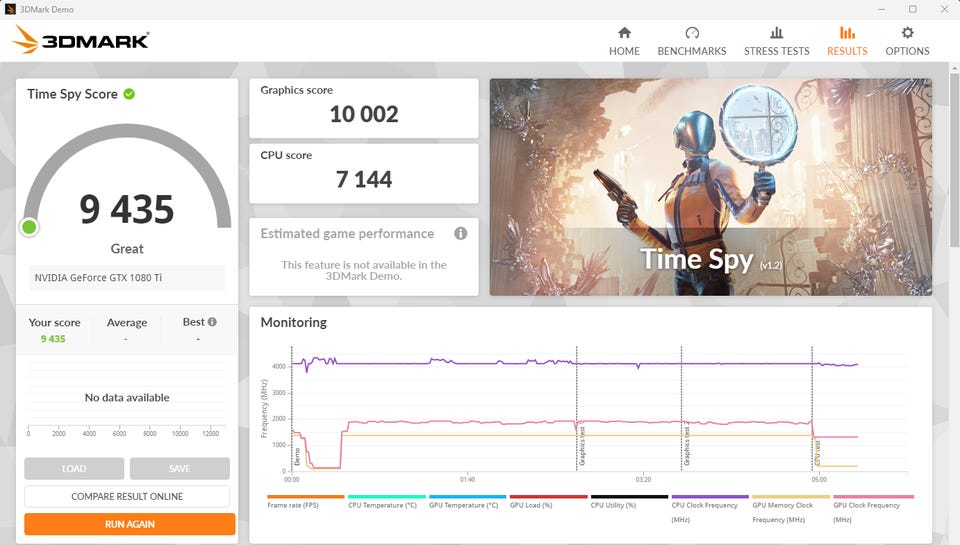The image size is (960, 545).
Task: Maximize the 3DMark Demo window
Action: pyautogui.click(x=912, y=9)
